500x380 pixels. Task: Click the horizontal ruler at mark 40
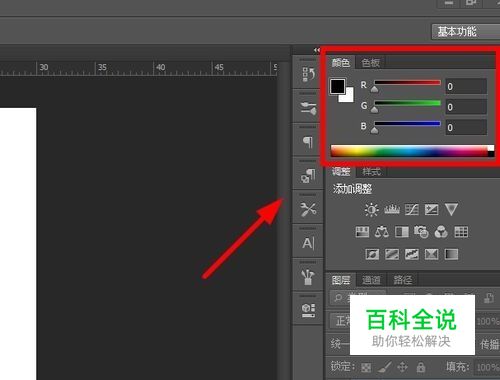point(160,68)
